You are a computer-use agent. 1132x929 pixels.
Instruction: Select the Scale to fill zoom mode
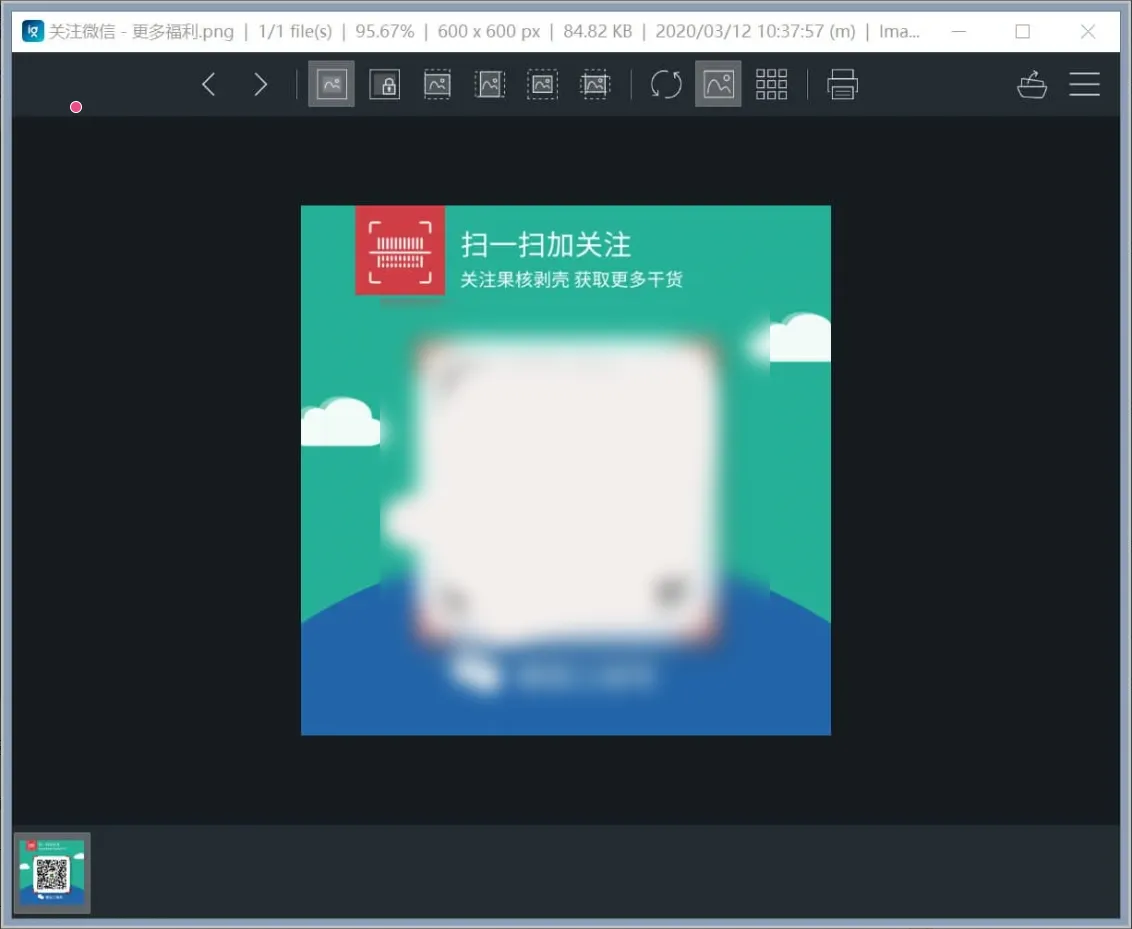pos(595,84)
